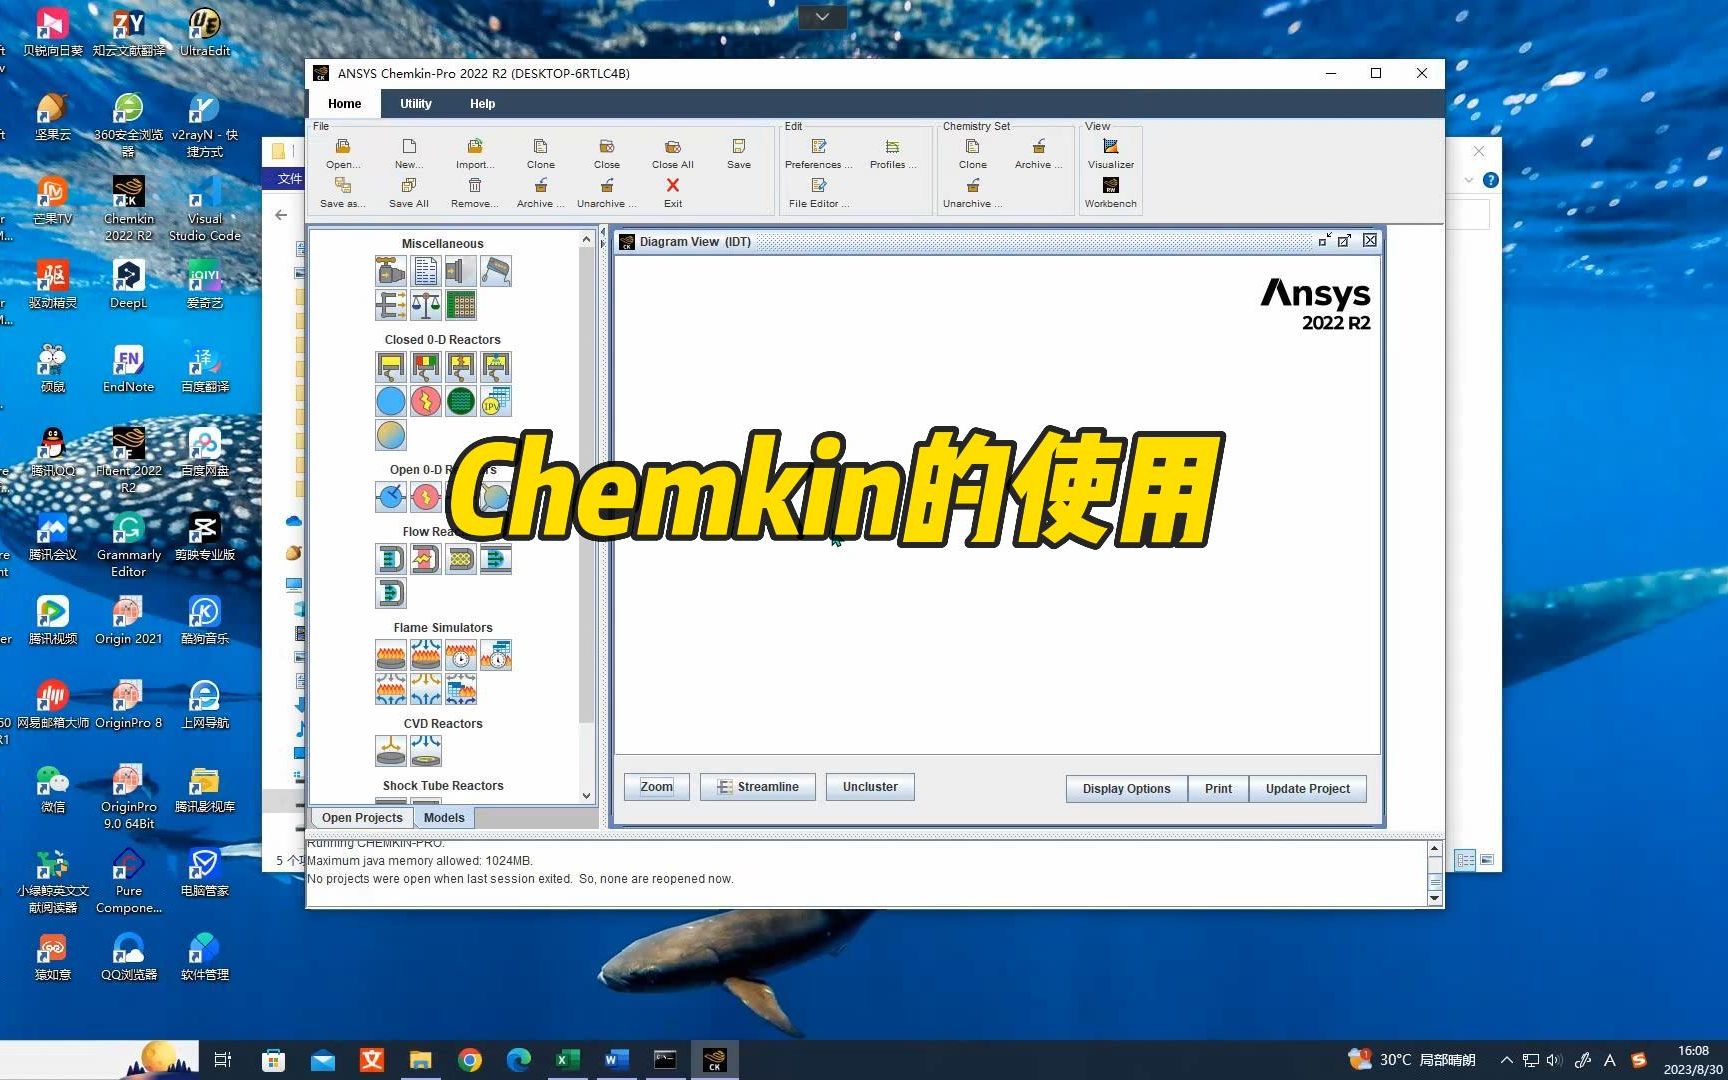Expand the dropdown chevron at top of screen
The image size is (1728, 1080).
(x=822, y=17)
